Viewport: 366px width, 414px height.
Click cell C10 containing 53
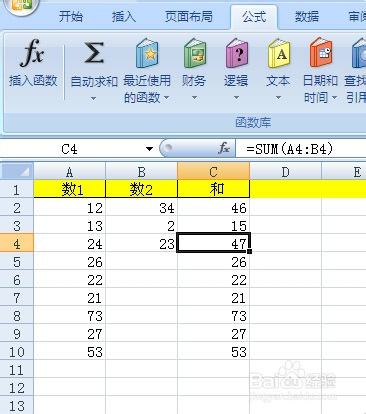214,352
